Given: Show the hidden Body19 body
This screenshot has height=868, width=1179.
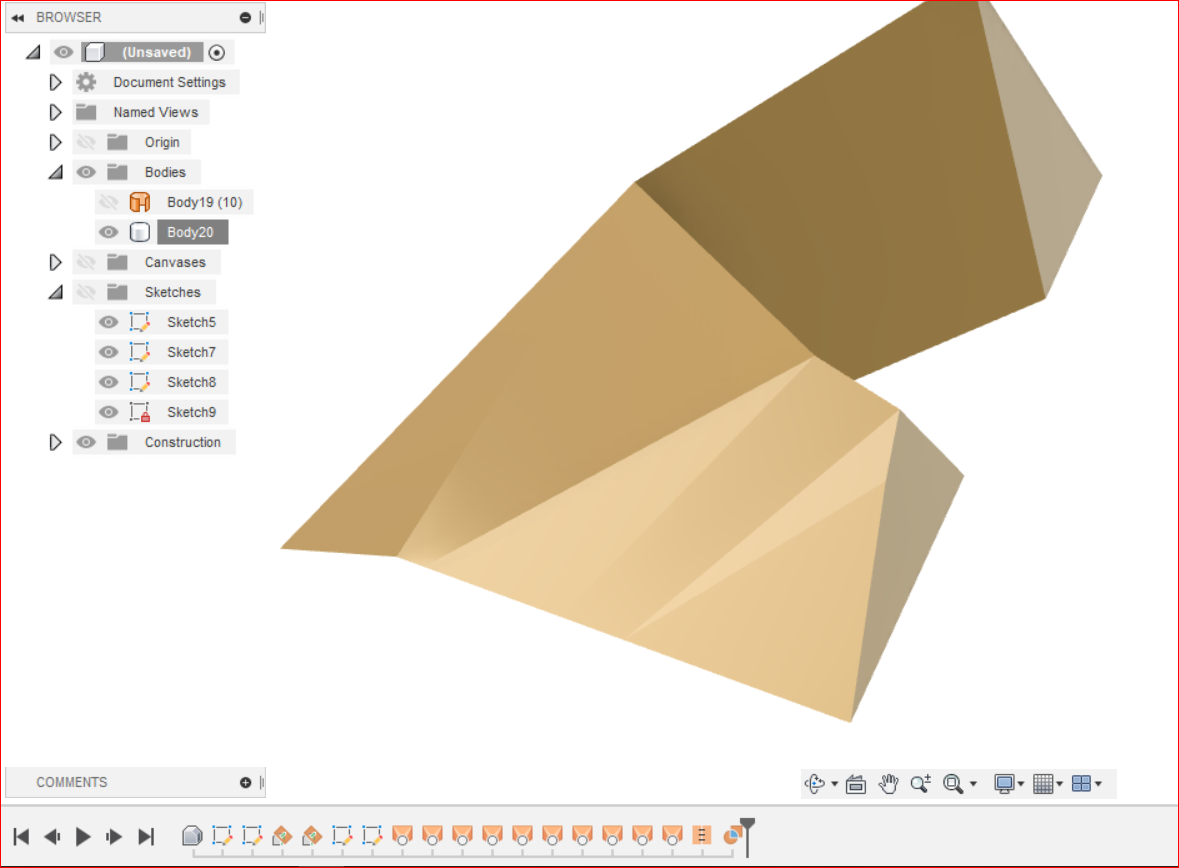Looking at the screenshot, I should 108,201.
